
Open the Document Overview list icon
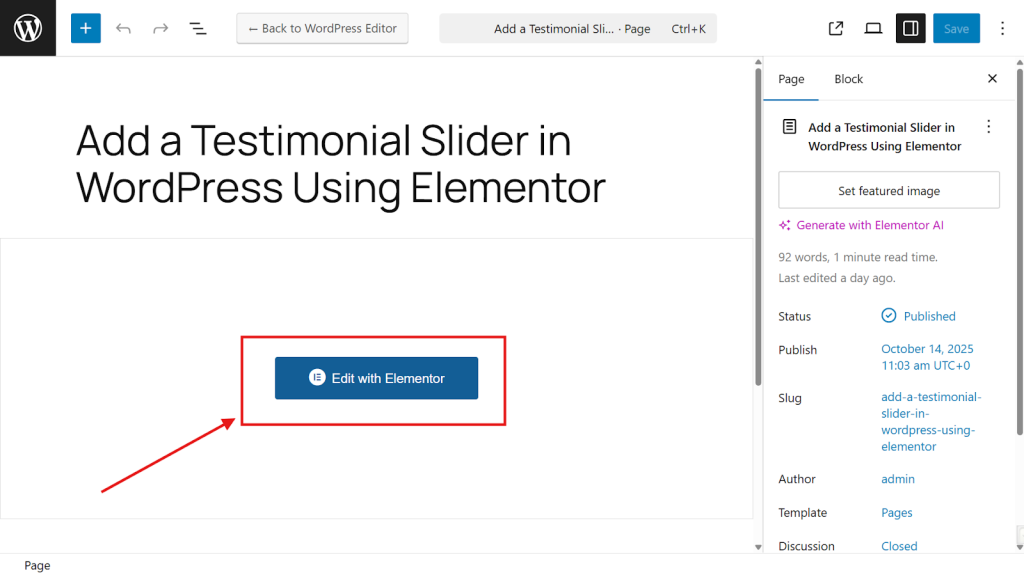tap(198, 28)
